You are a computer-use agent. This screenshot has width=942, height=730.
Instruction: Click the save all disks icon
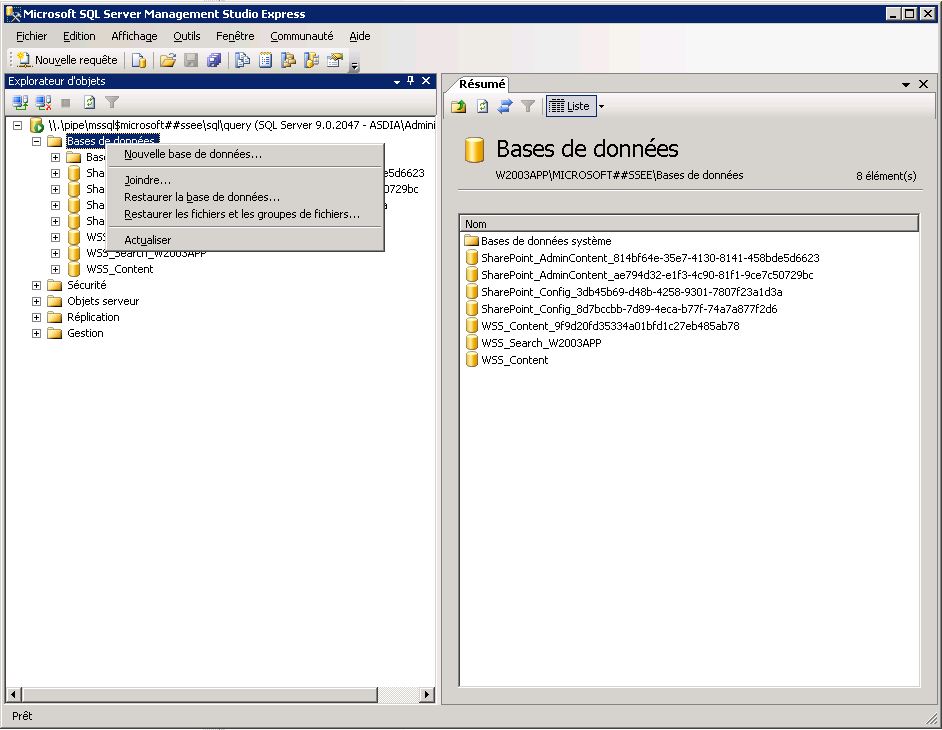pos(213,60)
